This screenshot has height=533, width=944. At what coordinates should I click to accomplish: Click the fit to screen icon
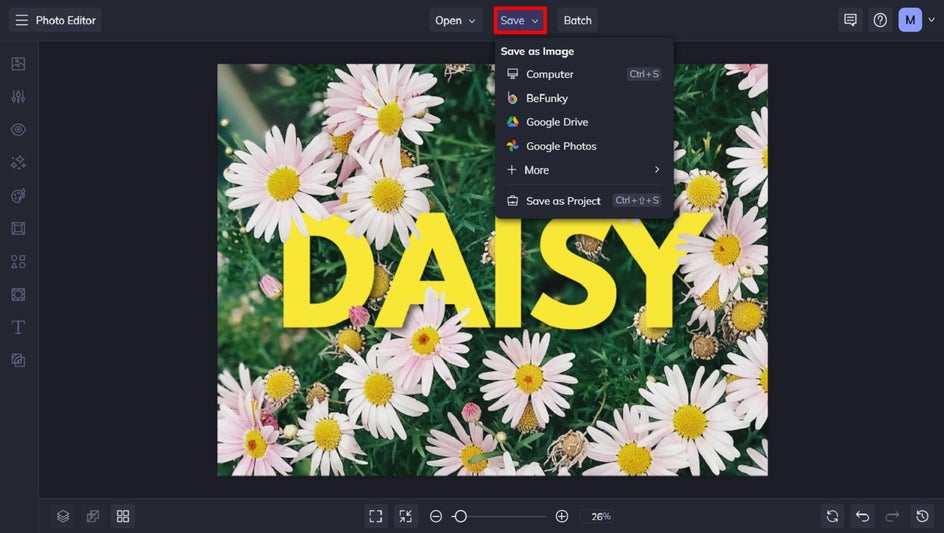(x=376, y=516)
